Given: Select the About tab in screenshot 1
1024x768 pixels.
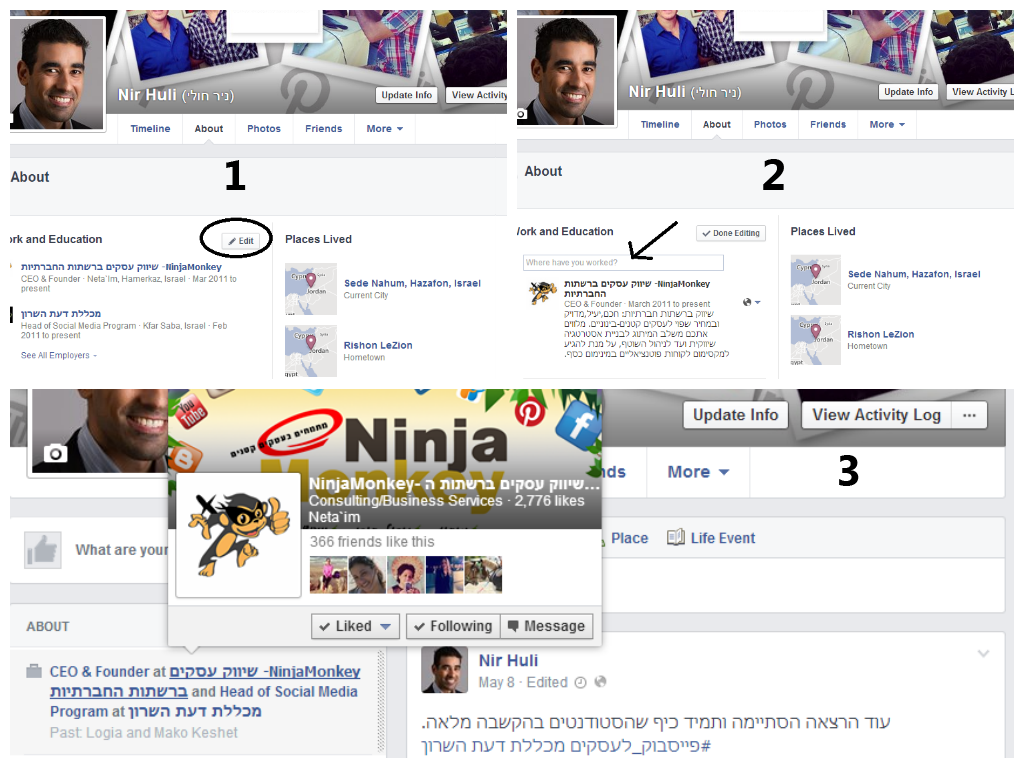Looking at the screenshot, I should pos(209,129).
